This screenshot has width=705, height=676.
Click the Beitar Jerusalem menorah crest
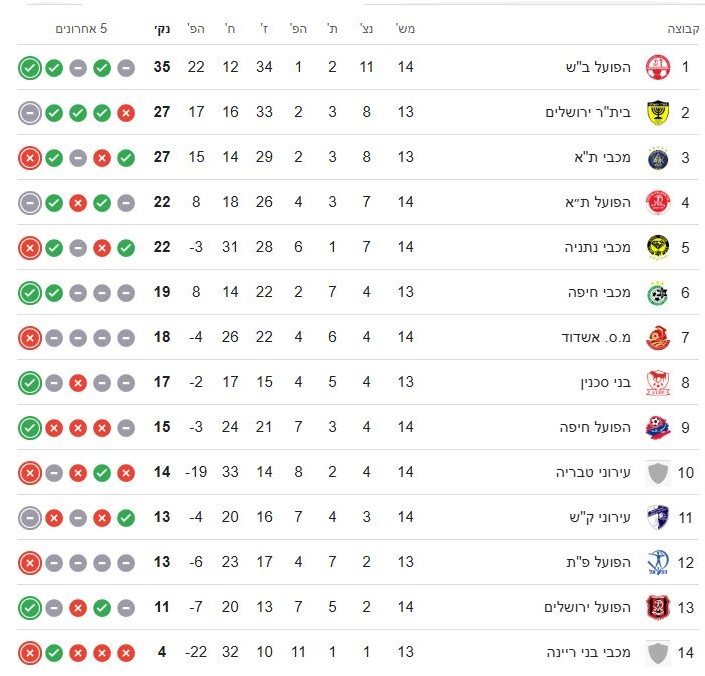point(657,113)
